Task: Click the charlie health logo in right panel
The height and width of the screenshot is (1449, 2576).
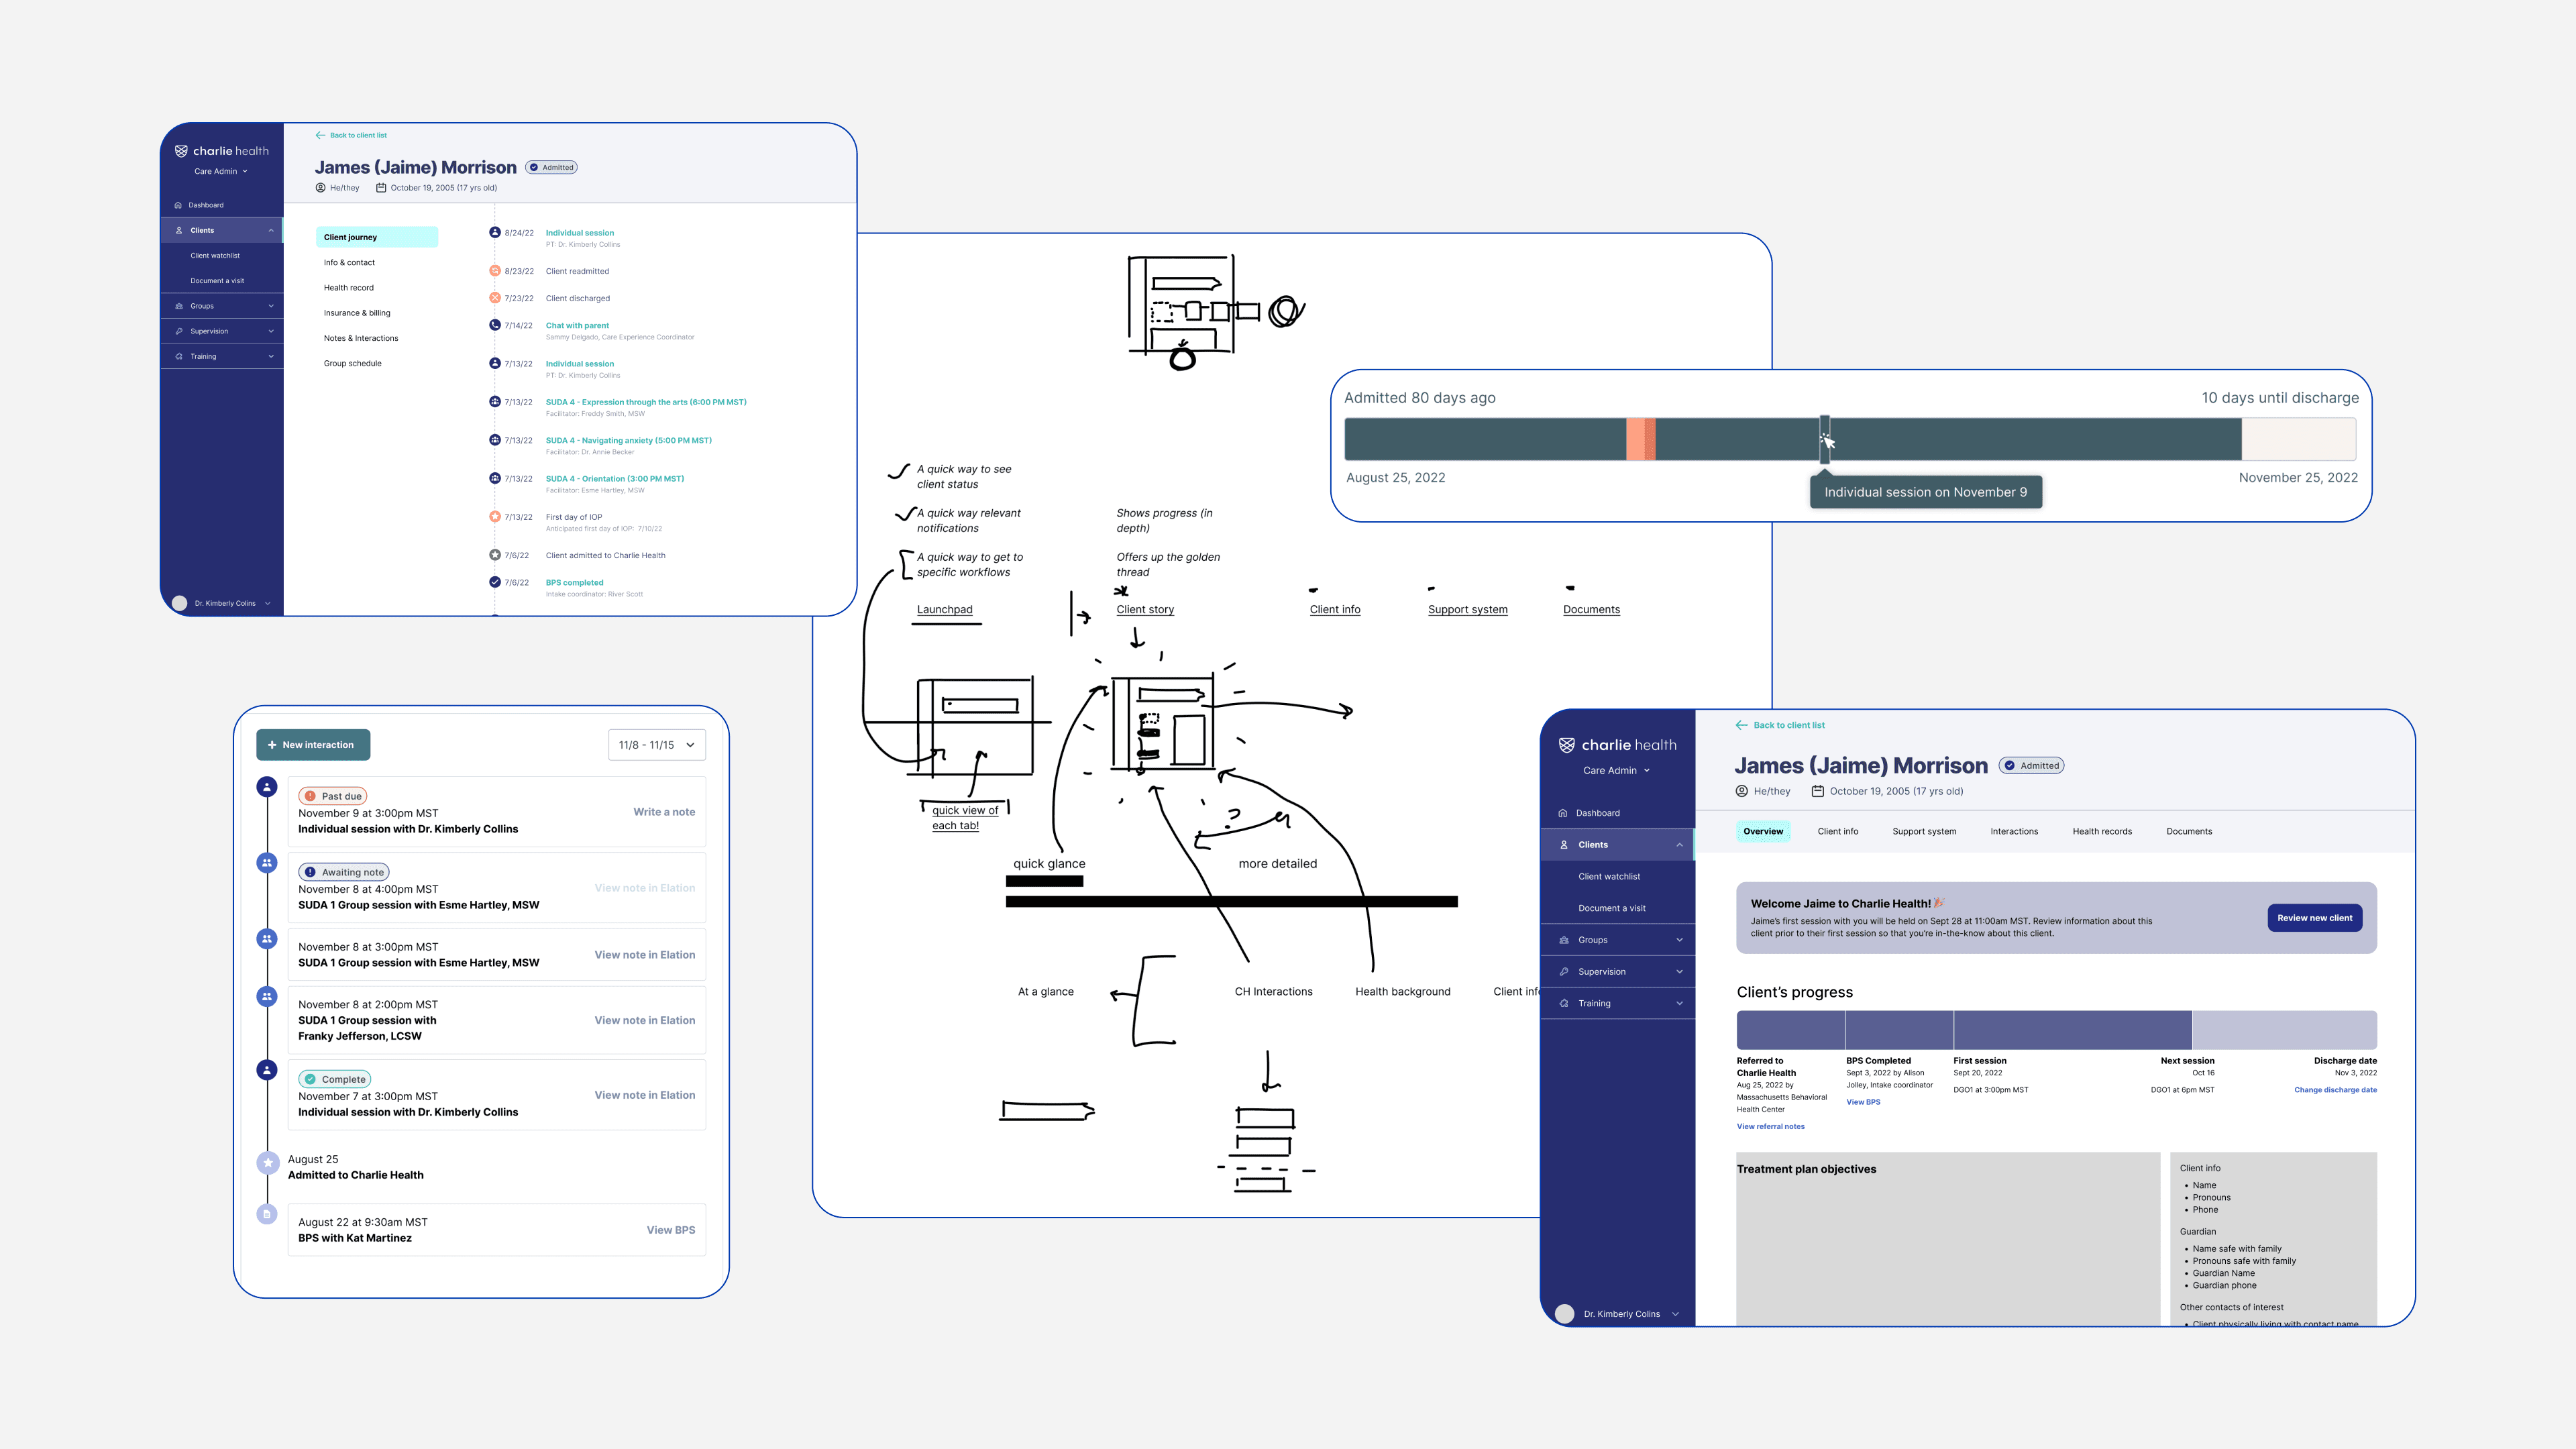Action: point(1617,745)
